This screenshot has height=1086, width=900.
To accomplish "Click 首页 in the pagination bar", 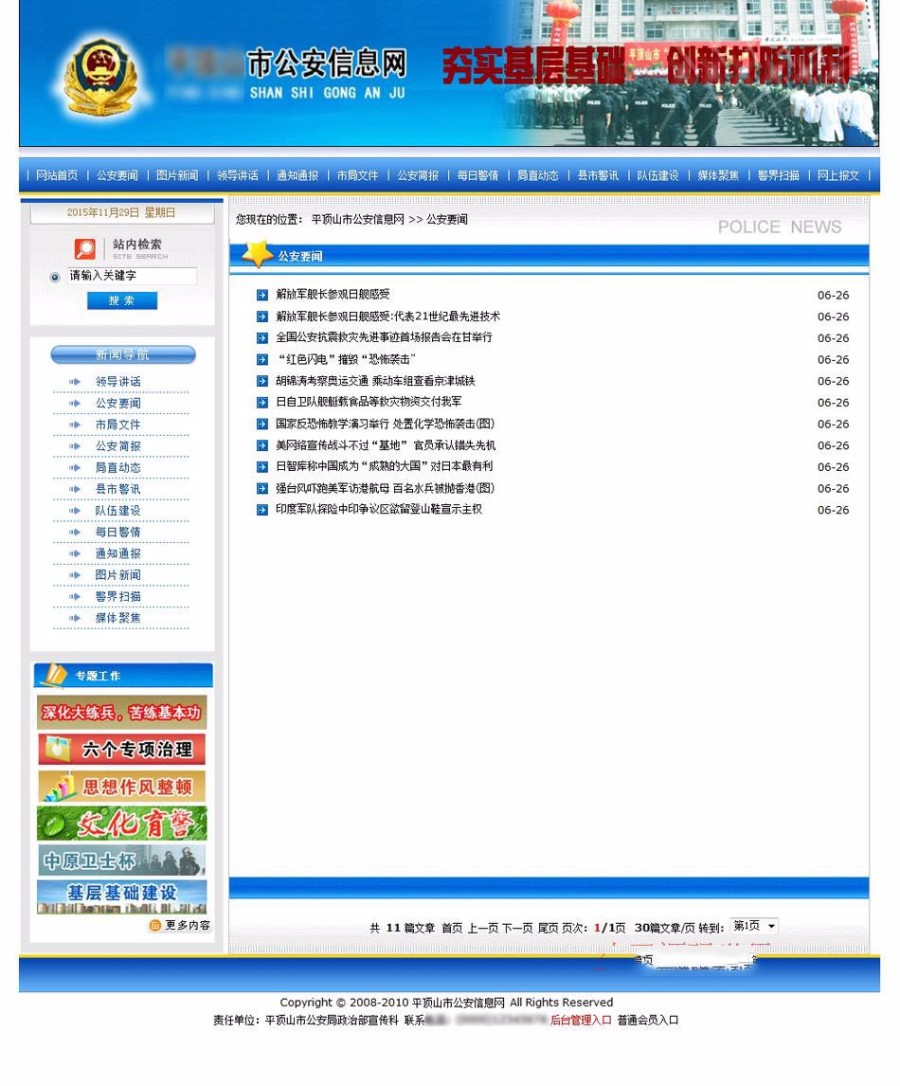I will 452,928.
